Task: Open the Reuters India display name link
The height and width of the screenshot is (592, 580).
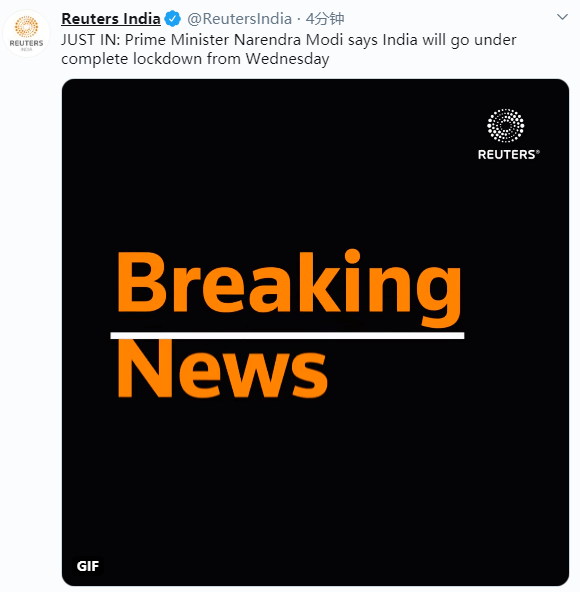Action: click(111, 18)
